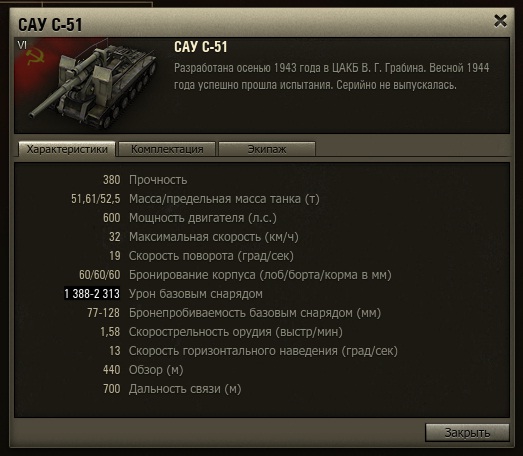Select the highlighted 1 388-2 313 damage value
This screenshot has width=523, height=456.
coord(92,294)
